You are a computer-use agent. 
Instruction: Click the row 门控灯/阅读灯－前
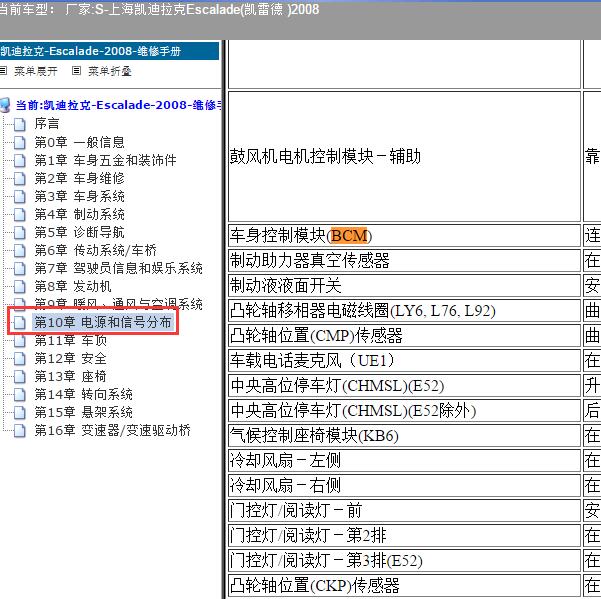point(404,510)
